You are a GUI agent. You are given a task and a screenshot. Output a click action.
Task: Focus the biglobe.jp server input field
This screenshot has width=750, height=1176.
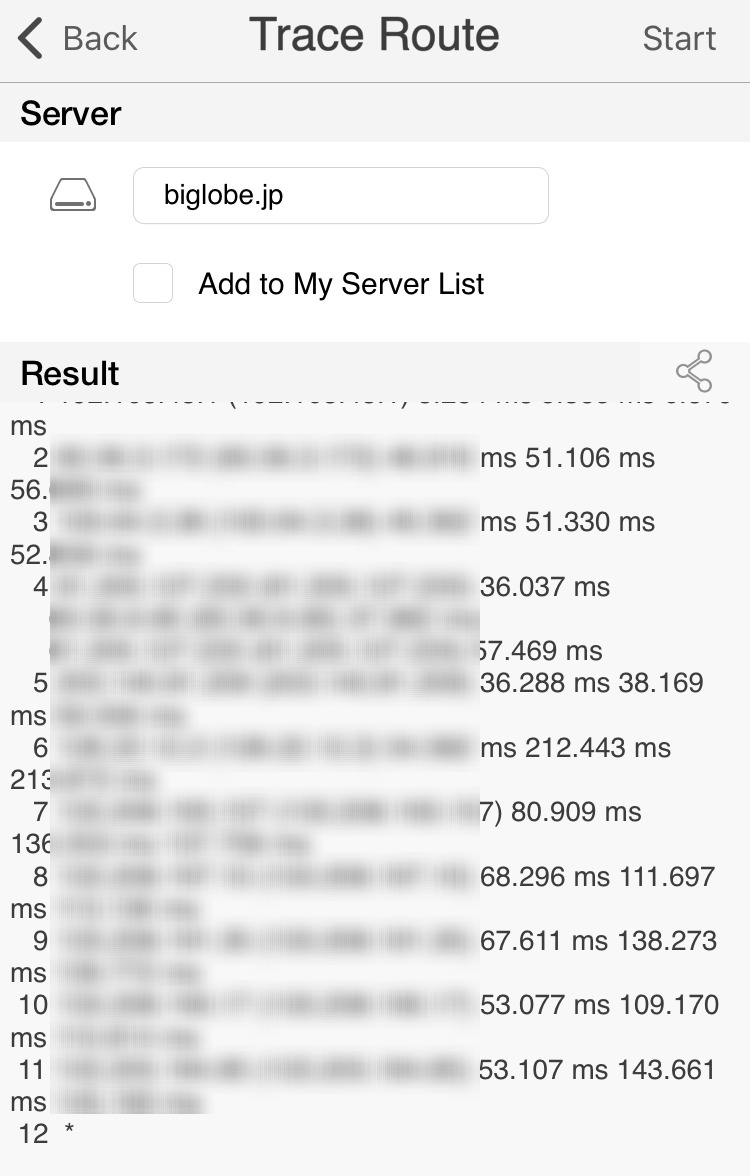click(x=340, y=196)
